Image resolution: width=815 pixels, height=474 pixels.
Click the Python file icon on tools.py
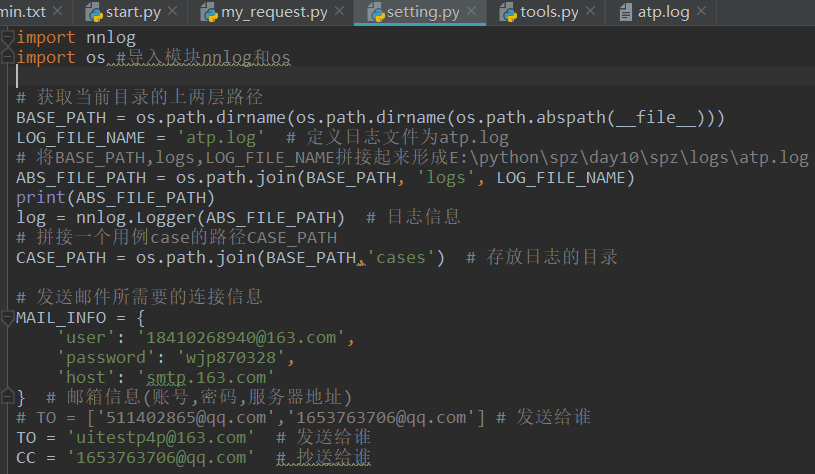tap(508, 12)
